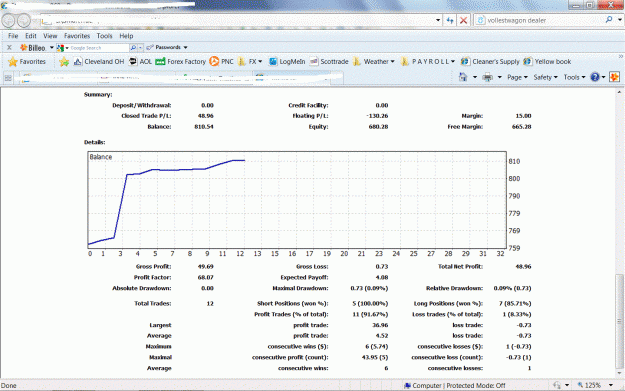Click the 125% zoom level indicator

point(589,385)
